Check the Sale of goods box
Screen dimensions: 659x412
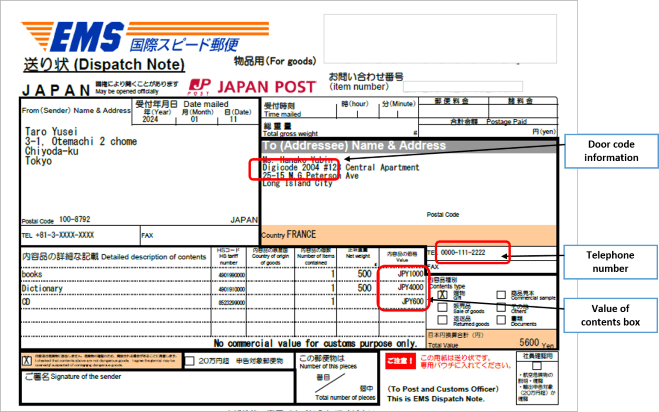442,308
